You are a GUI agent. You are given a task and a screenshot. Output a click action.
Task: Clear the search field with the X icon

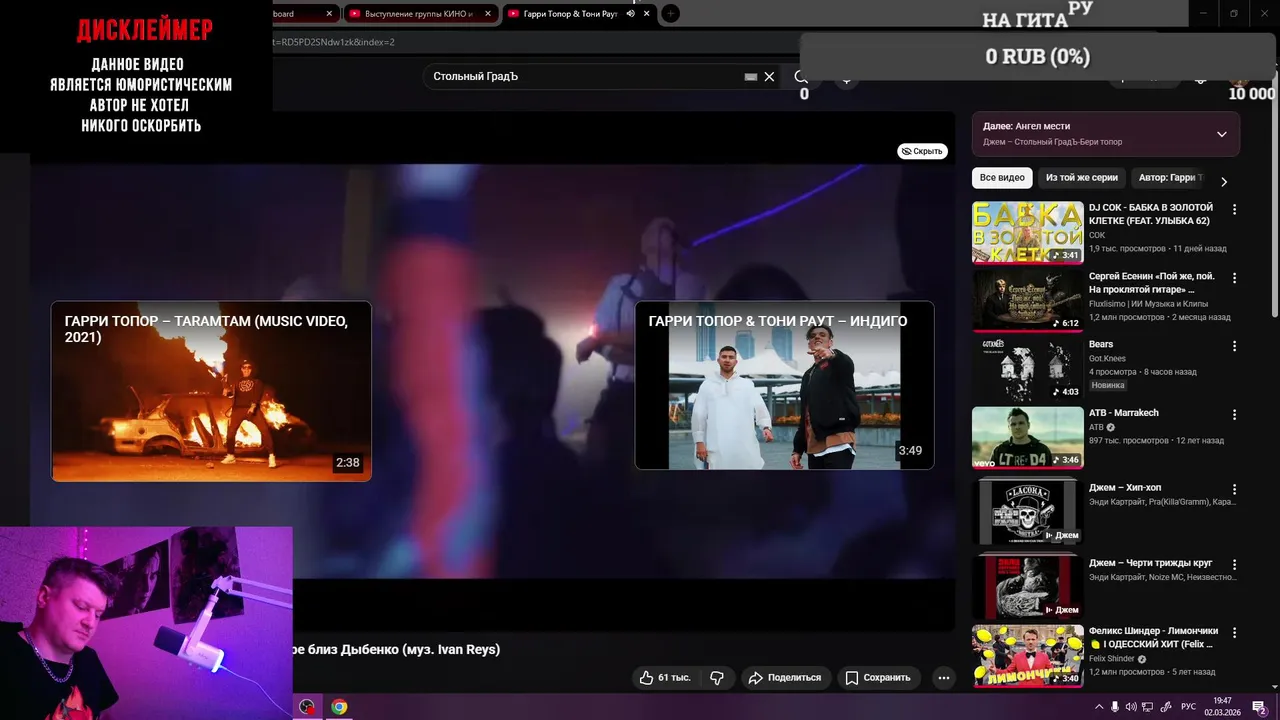tap(769, 77)
